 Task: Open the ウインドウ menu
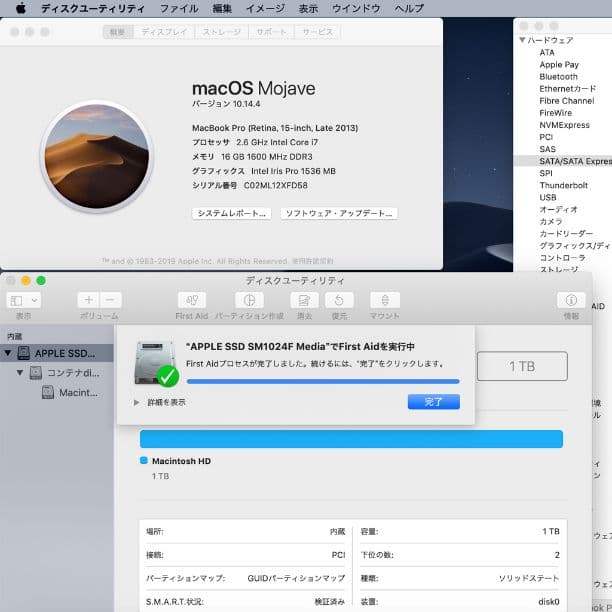click(356, 8)
